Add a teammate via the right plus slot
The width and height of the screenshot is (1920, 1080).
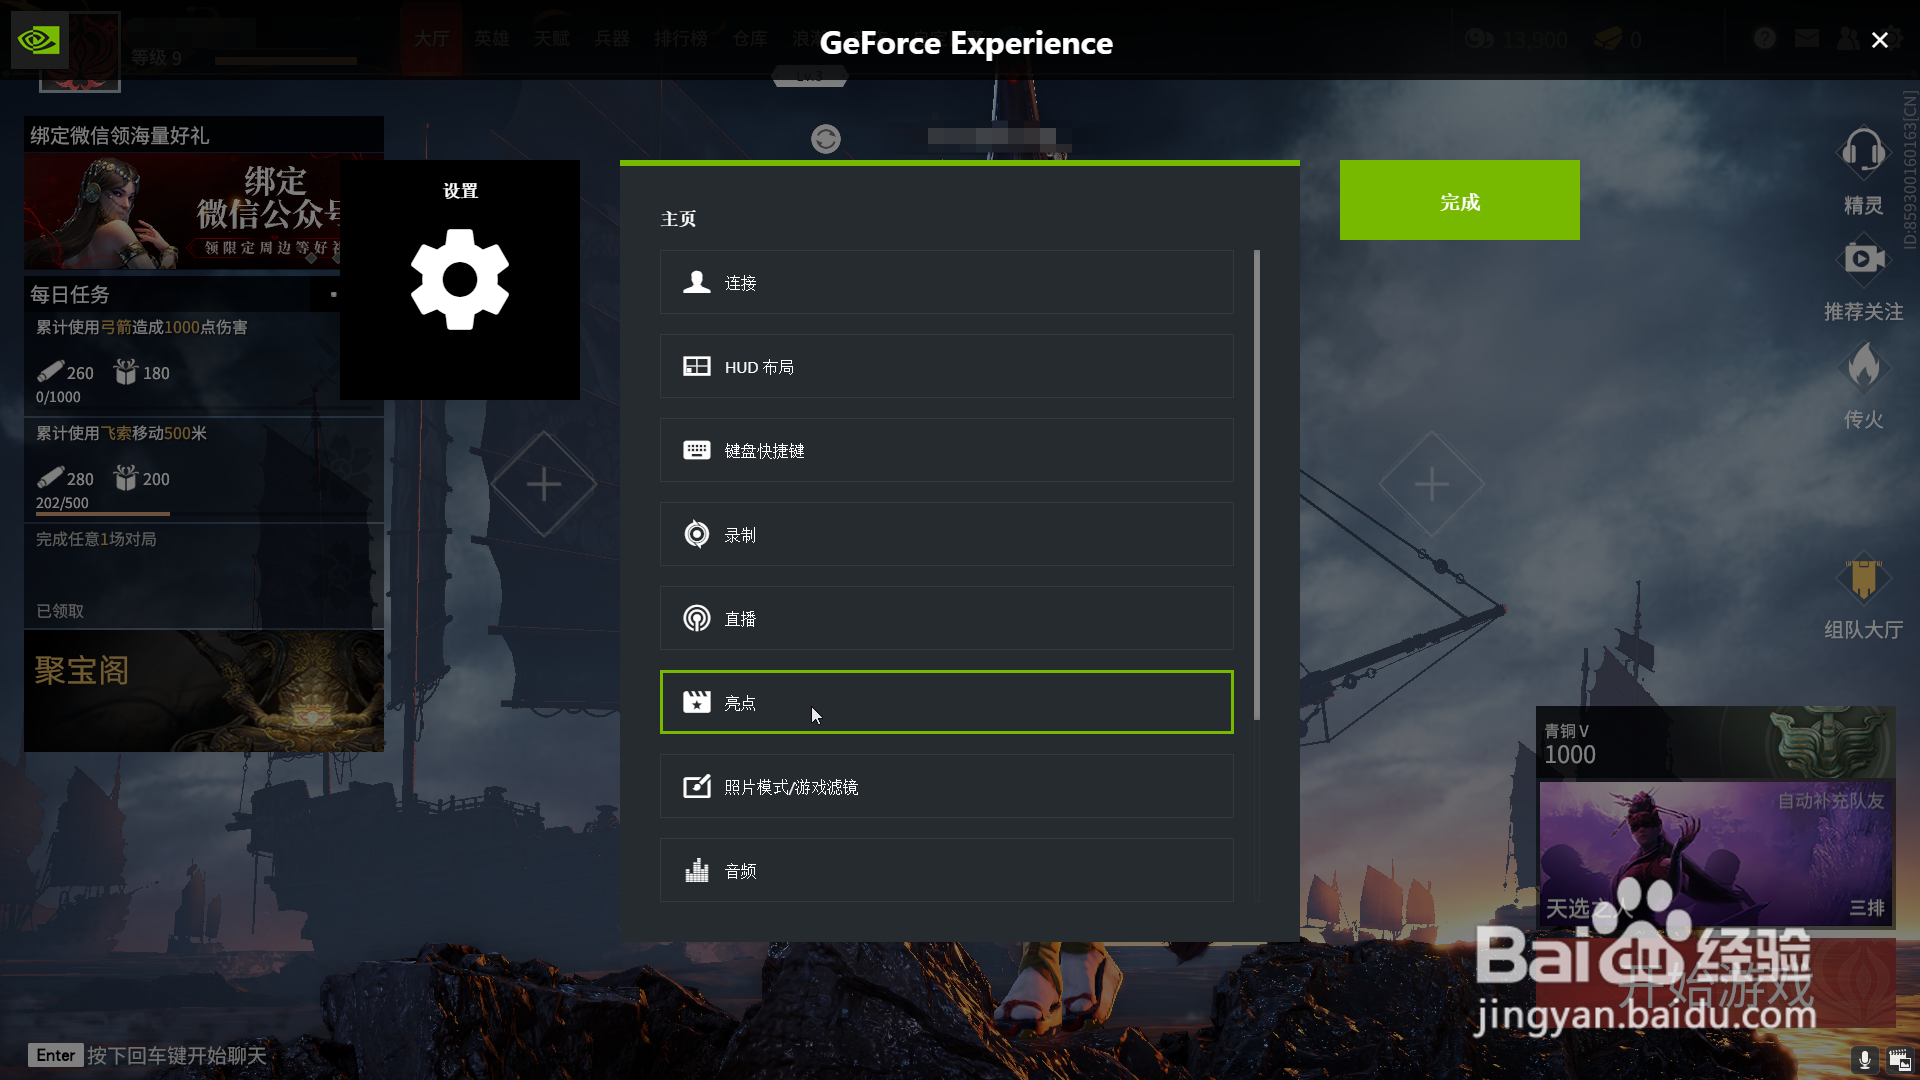pos(1431,484)
